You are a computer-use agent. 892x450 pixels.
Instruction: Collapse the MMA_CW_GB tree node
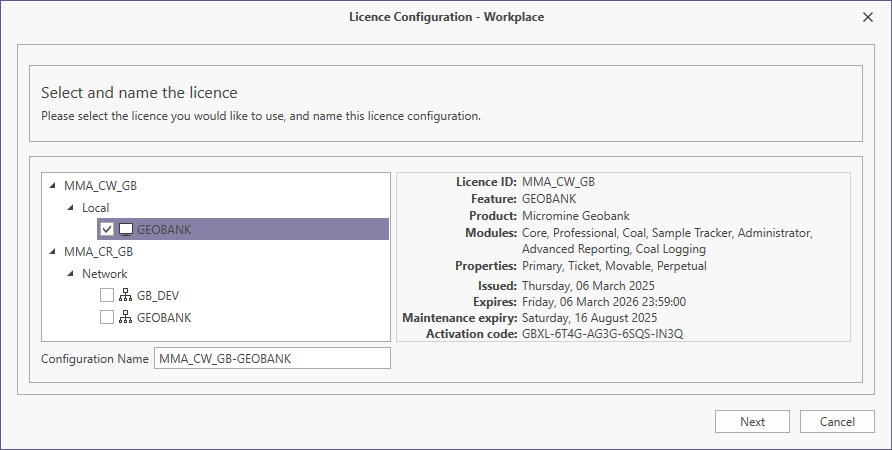[53, 185]
